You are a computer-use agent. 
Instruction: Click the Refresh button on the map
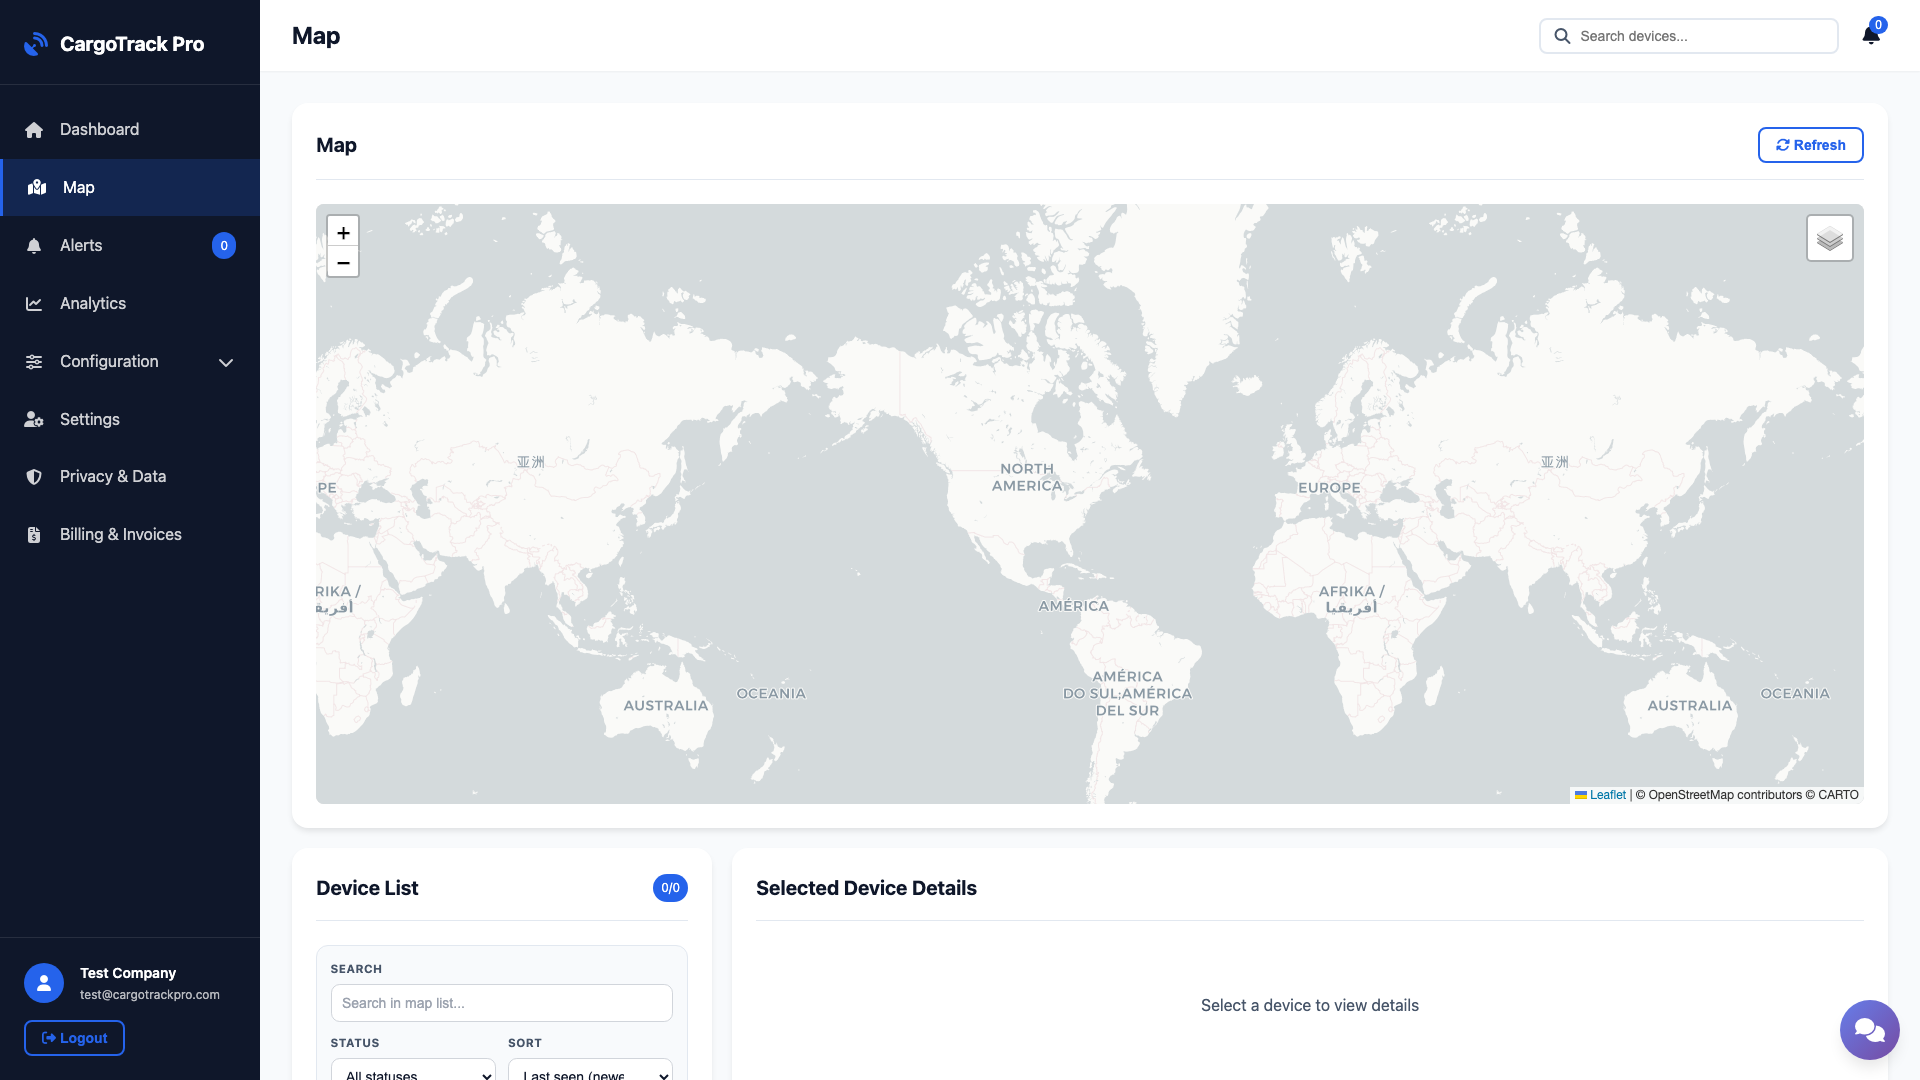click(x=1810, y=144)
